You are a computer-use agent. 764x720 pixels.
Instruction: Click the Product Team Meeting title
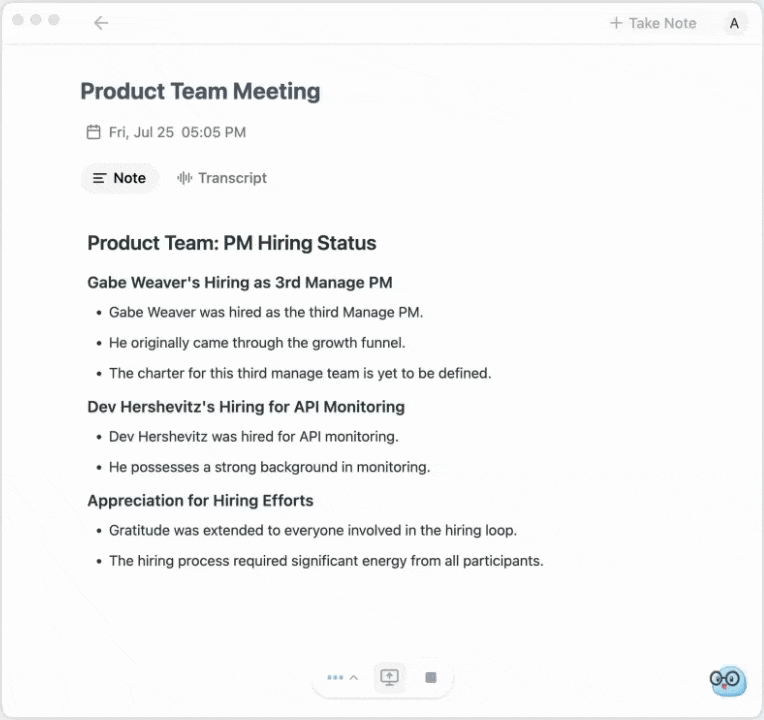tap(200, 92)
